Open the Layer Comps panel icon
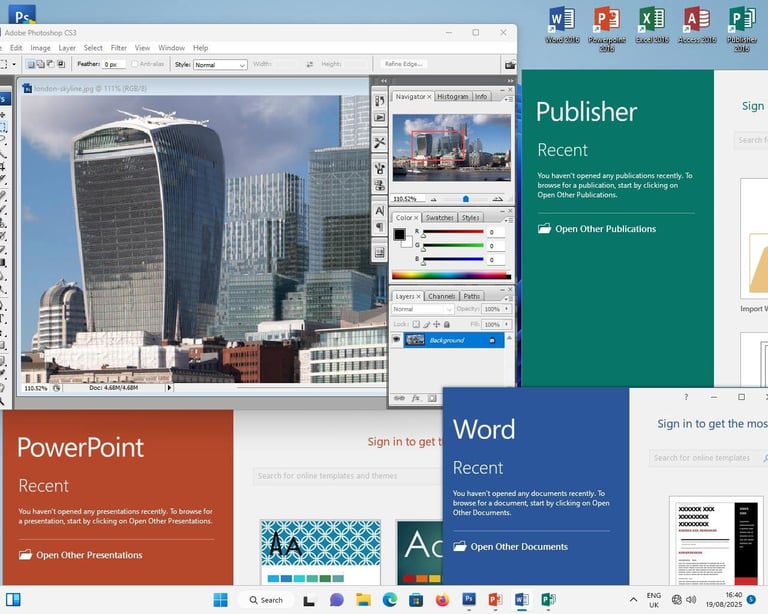Screen dimensions: 768x614 pos(380,253)
